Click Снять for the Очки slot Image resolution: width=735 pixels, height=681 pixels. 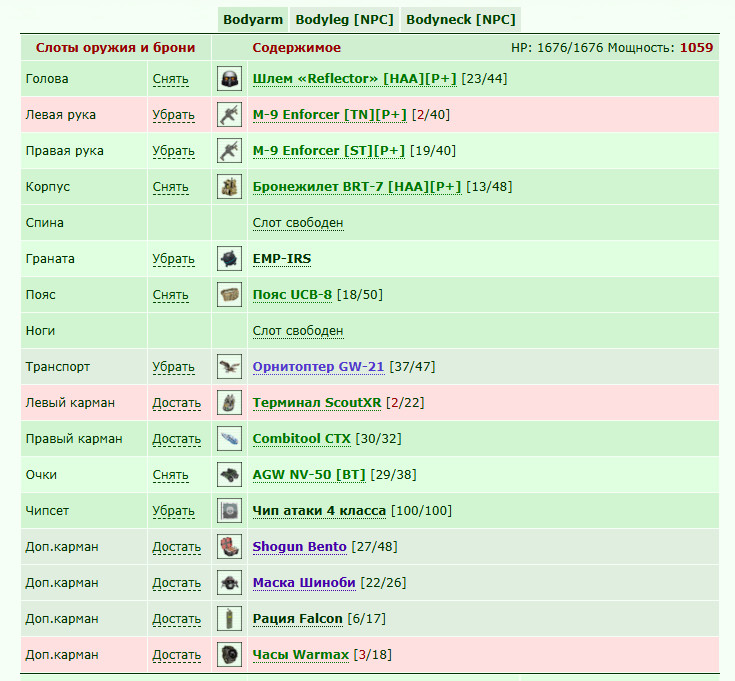click(171, 475)
